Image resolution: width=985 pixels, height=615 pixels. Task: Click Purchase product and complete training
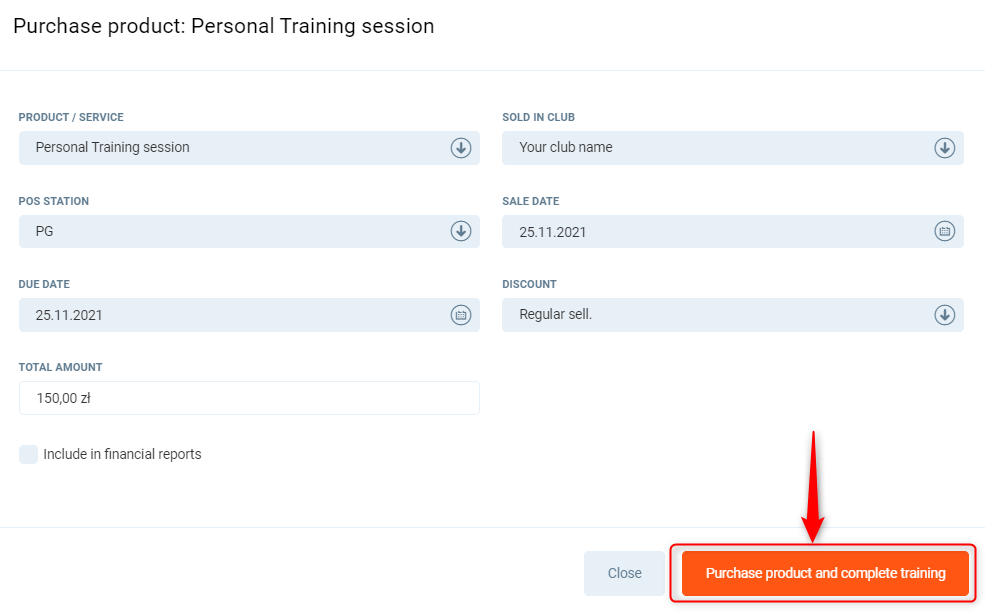click(825, 574)
